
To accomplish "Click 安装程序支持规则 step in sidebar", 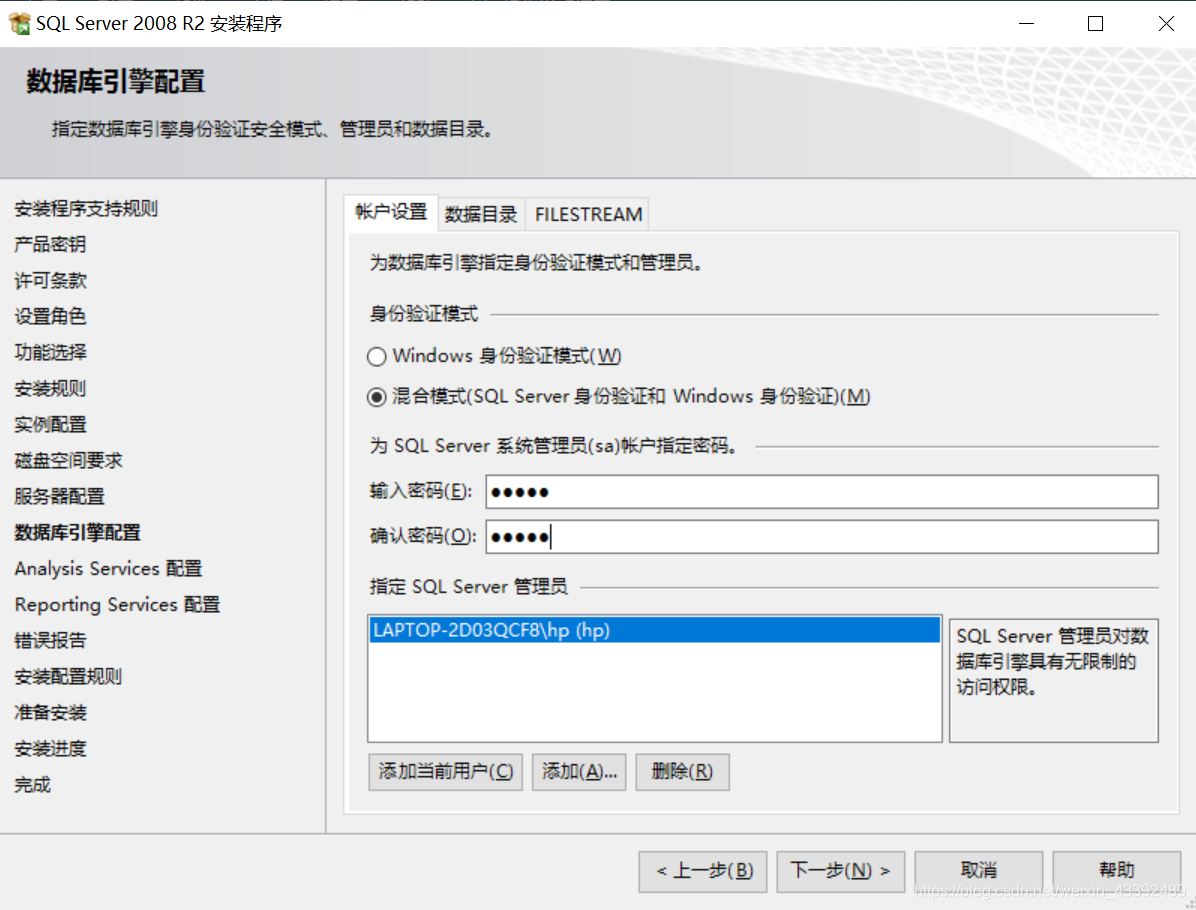I will (85, 208).
